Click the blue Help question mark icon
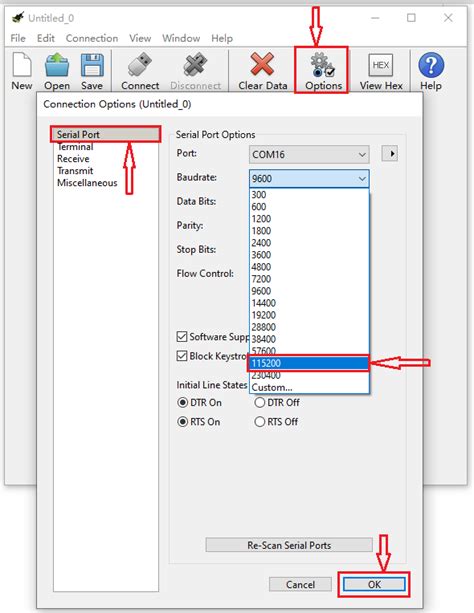The image size is (474, 613). [x=431, y=65]
